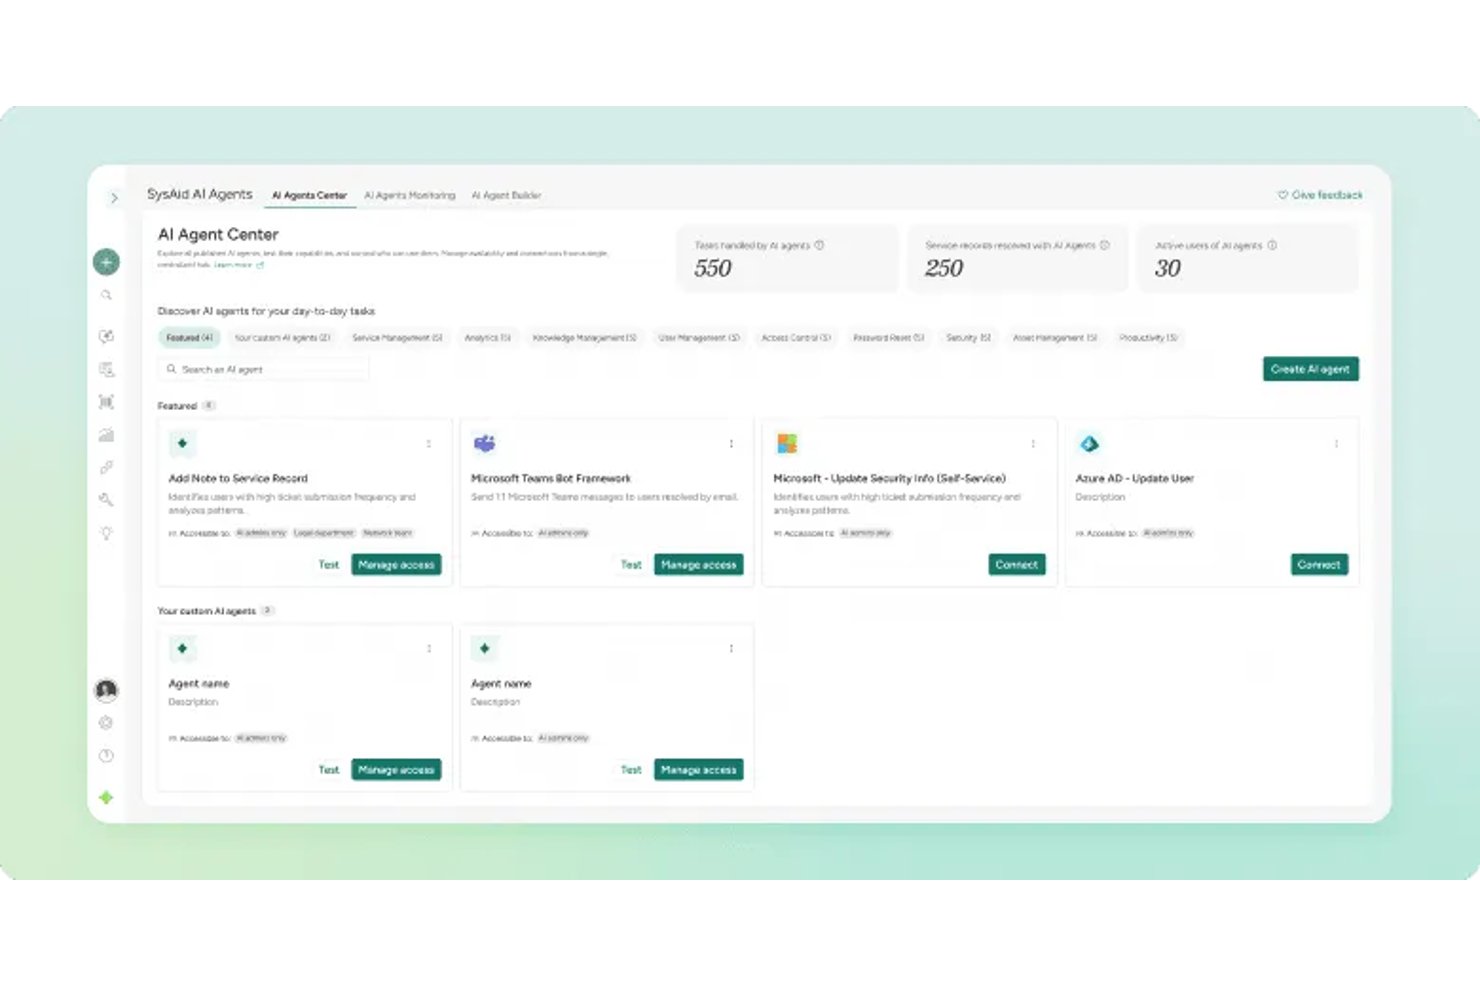Open more options on Add Note to Service Record card
The height and width of the screenshot is (987, 1480).
pyautogui.click(x=429, y=444)
